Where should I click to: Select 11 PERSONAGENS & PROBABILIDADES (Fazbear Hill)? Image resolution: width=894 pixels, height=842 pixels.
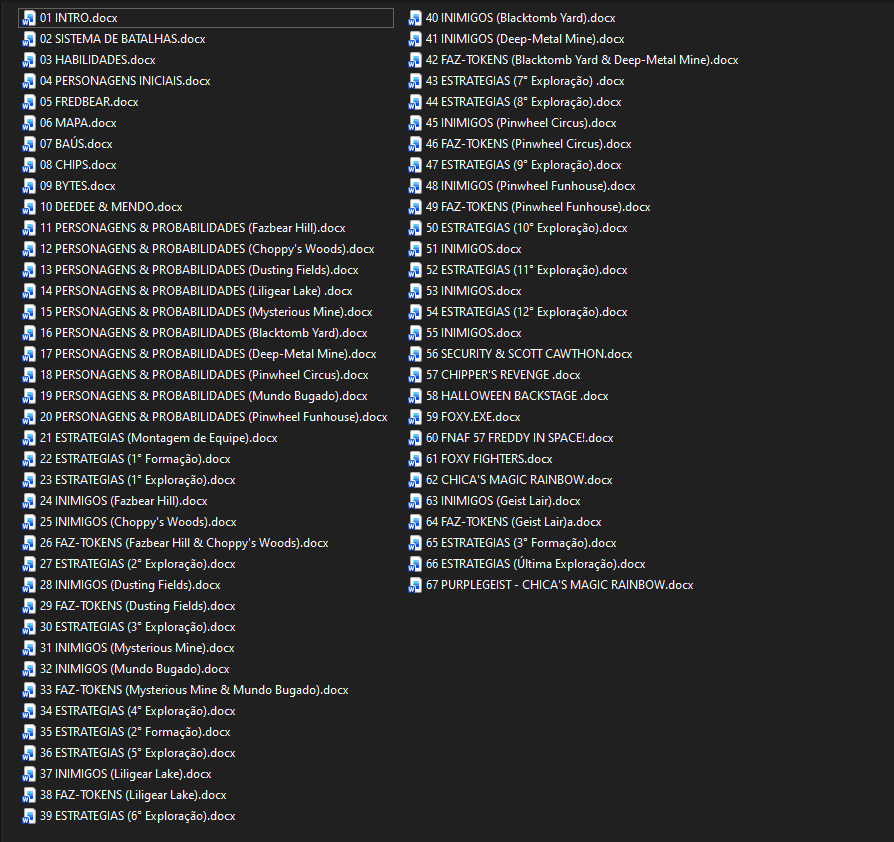point(193,228)
